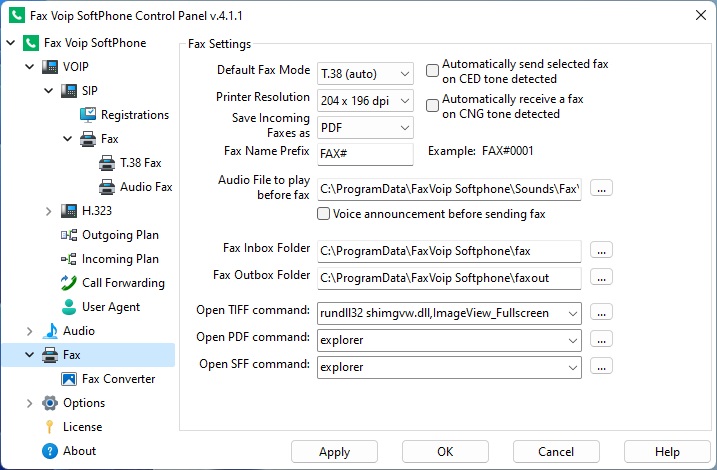Click the Audio music note icon
The image size is (717, 470).
coord(50,331)
